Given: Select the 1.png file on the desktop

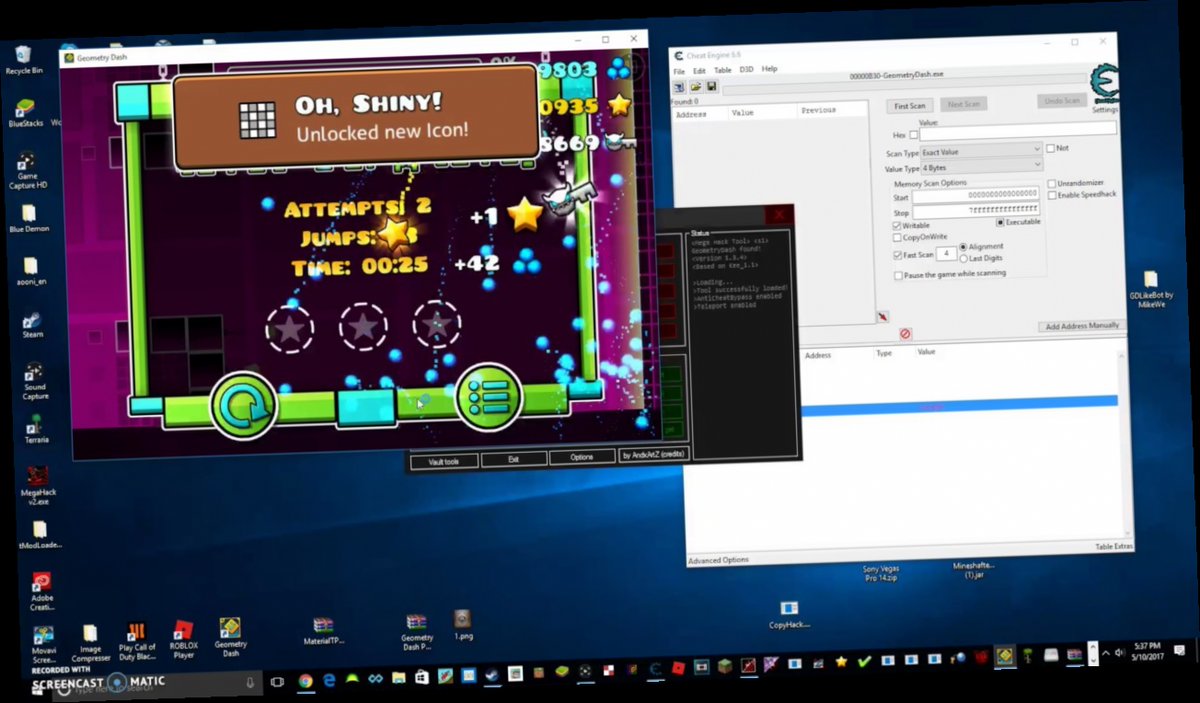Looking at the screenshot, I should [463, 625].
